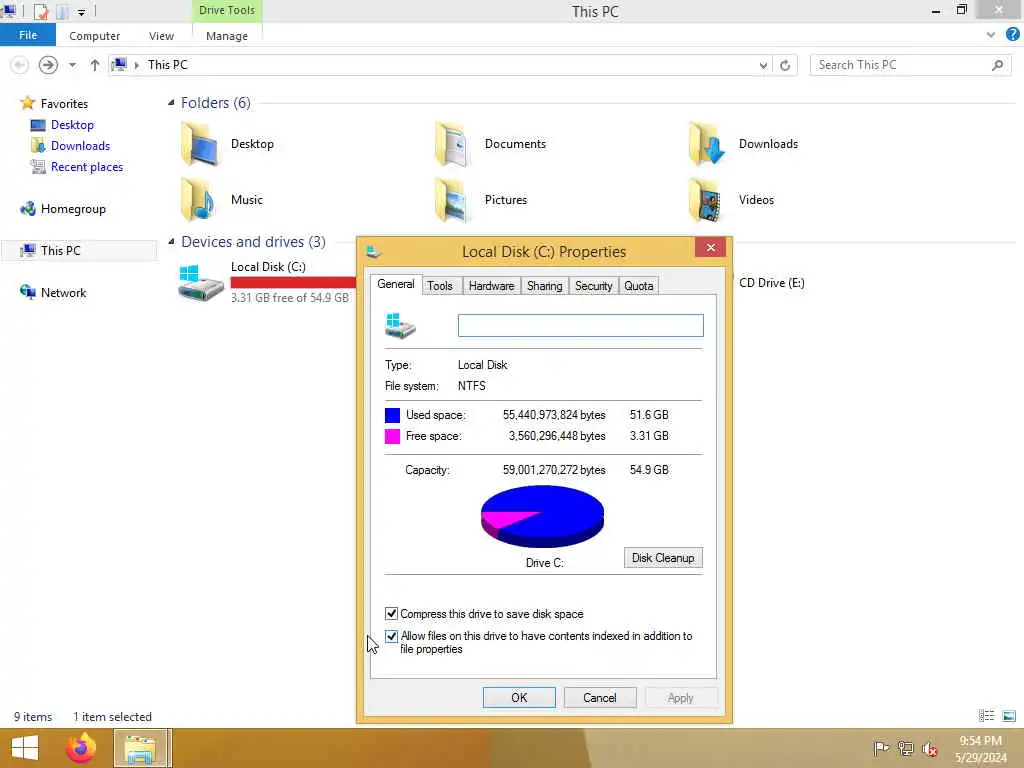Click the network tray icon
Viewport: 1024px width, 768px height.
(906, 748)
